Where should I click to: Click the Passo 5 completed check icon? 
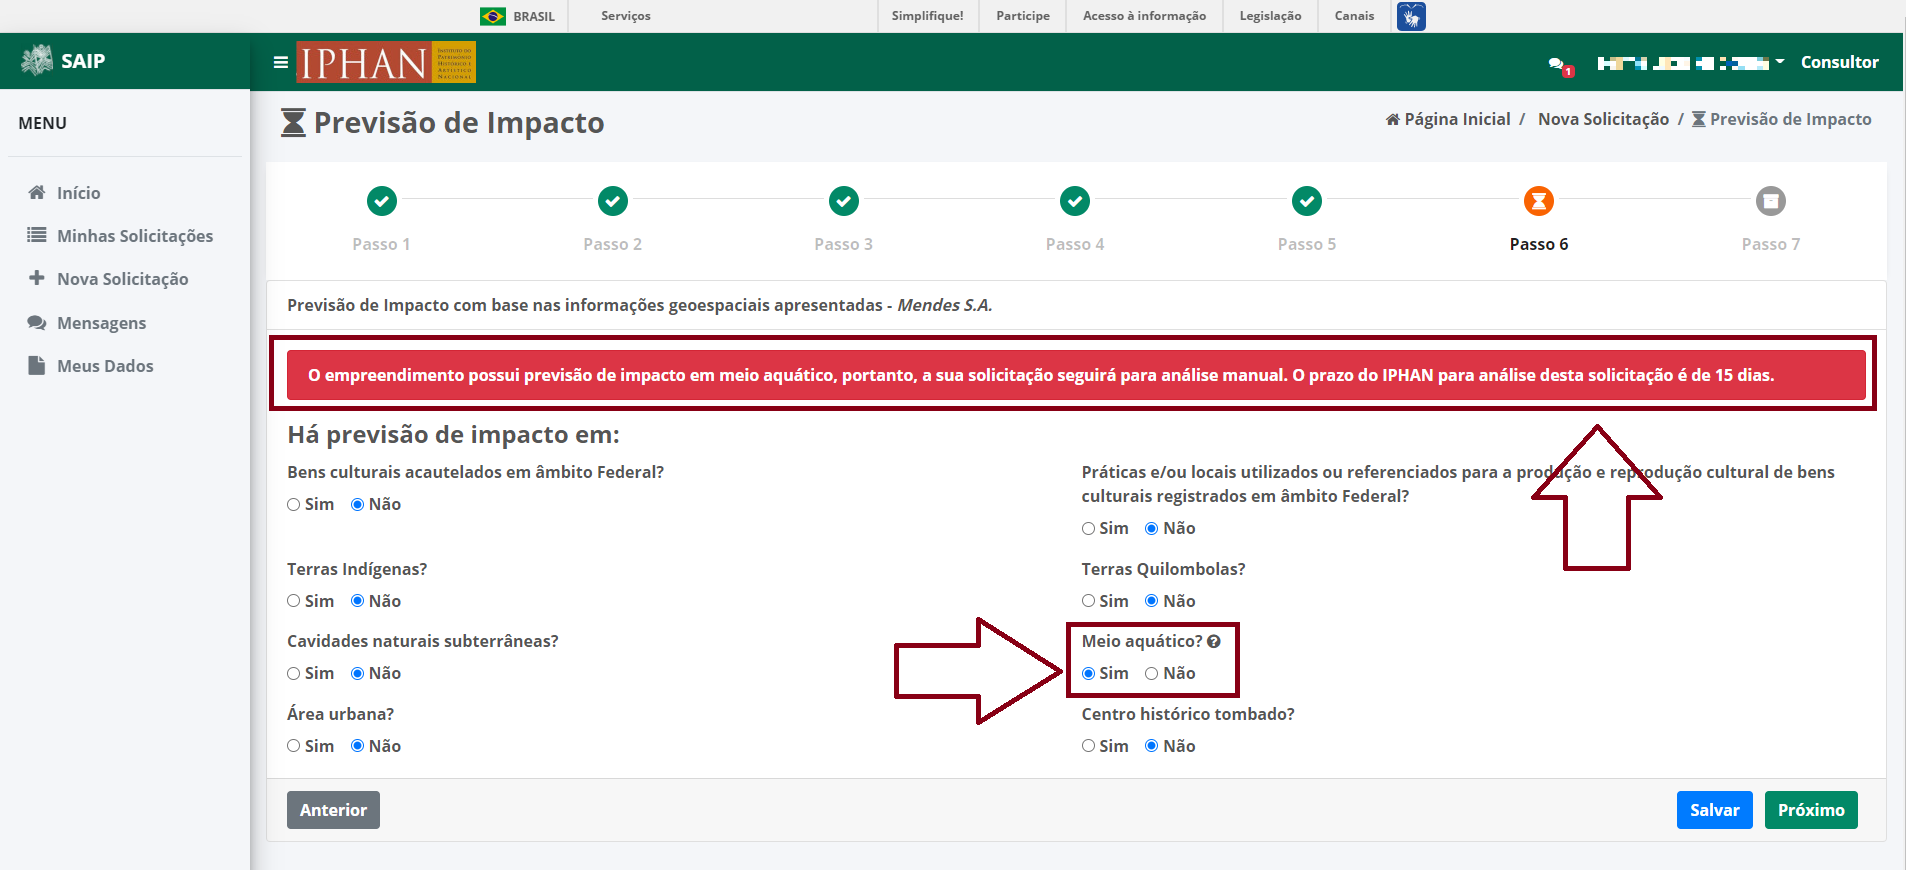pos(1307,201)
